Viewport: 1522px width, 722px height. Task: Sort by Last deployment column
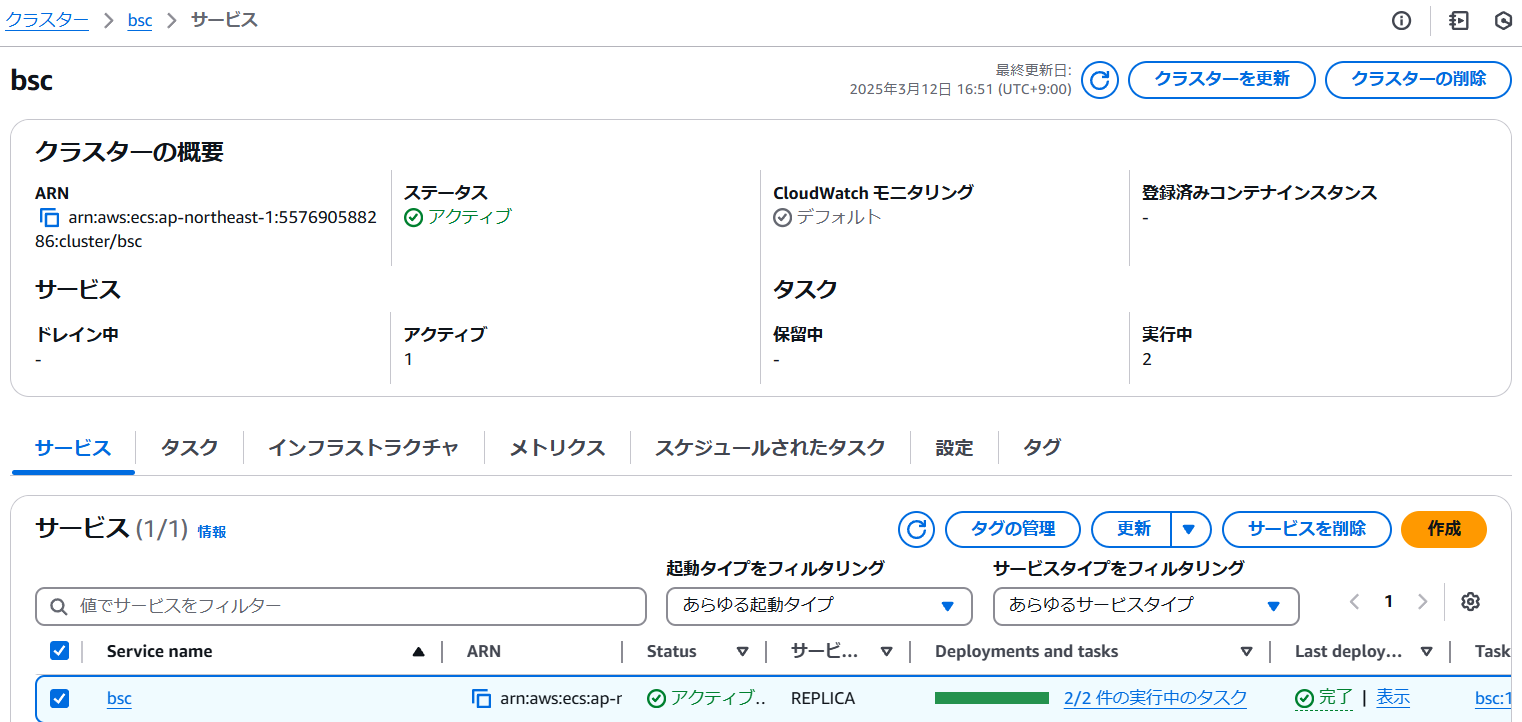[1427, 652]
